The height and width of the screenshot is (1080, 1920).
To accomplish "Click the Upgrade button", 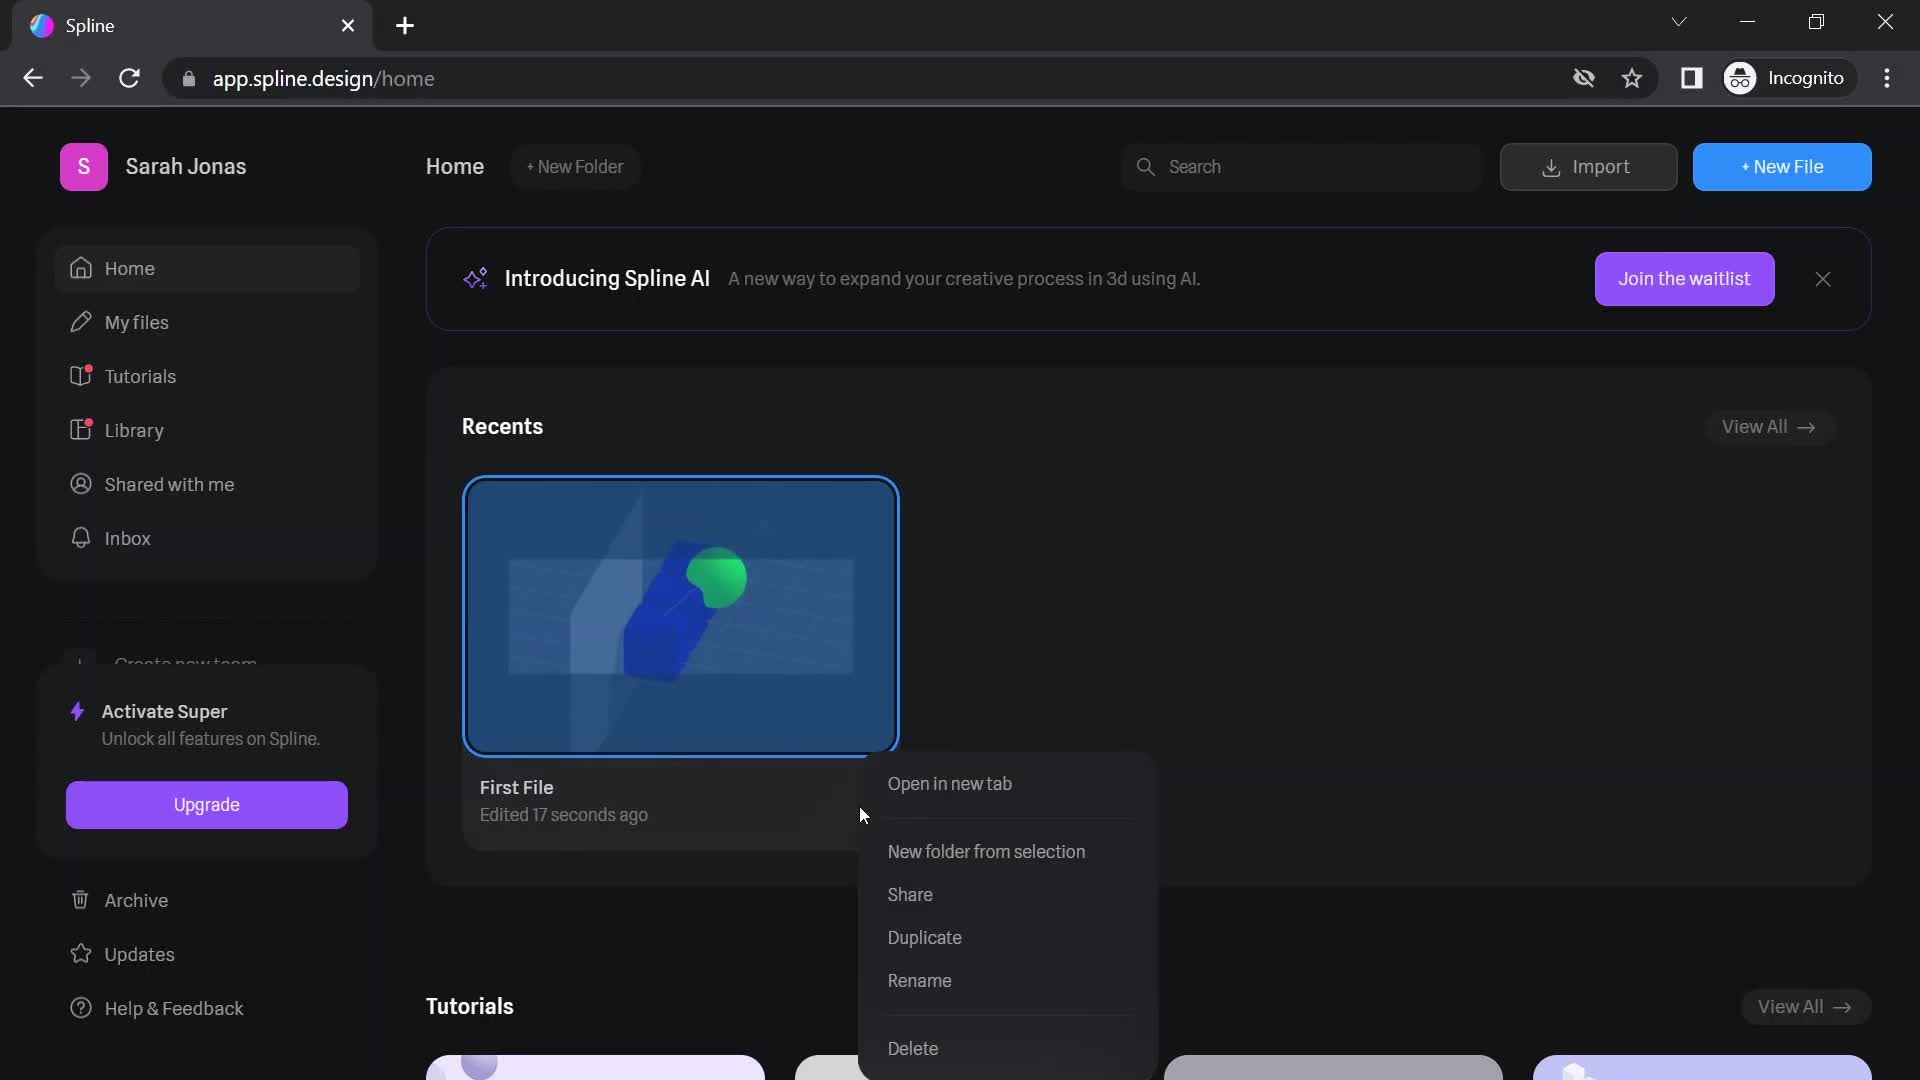I will pos(206,804).
